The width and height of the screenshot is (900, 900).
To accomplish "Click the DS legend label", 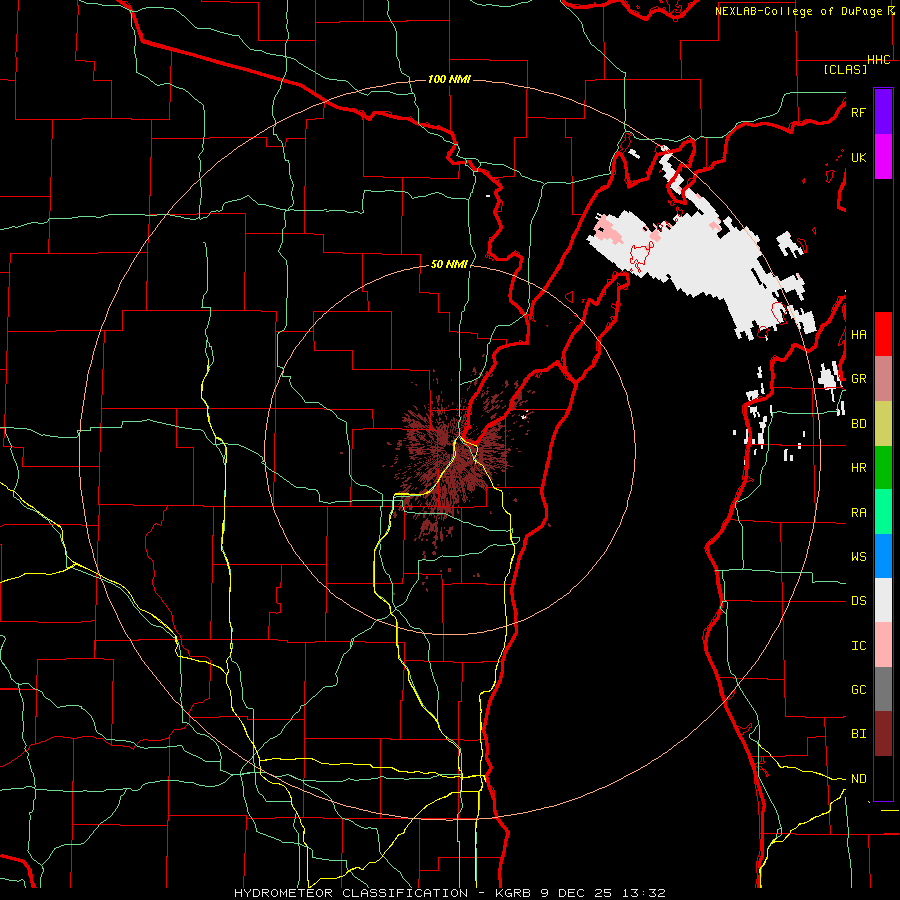I will [x=858, y=600].
